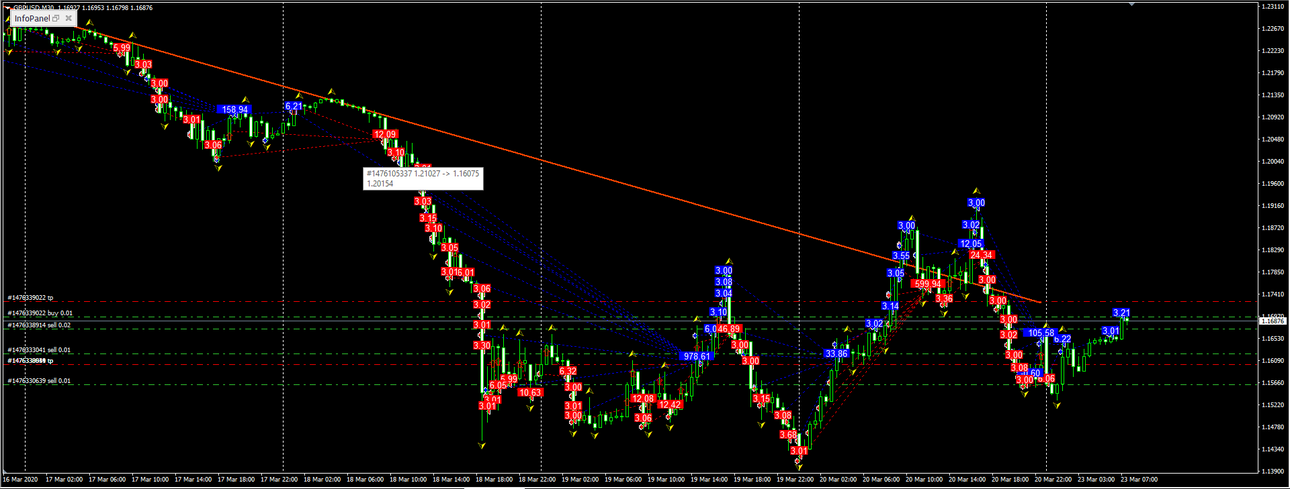
Task: Click the red 599.94 trade label
Action: (929, 284)
